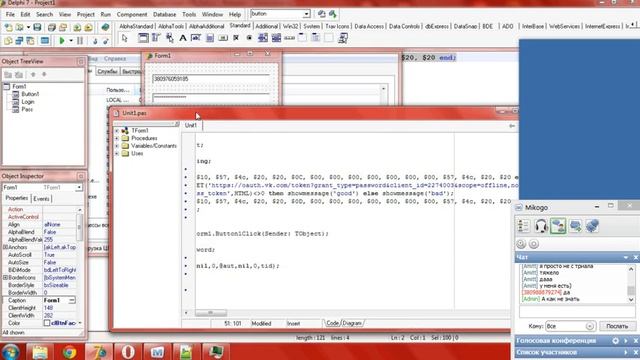Pick the ComboBox component in palette

(276, 38)
